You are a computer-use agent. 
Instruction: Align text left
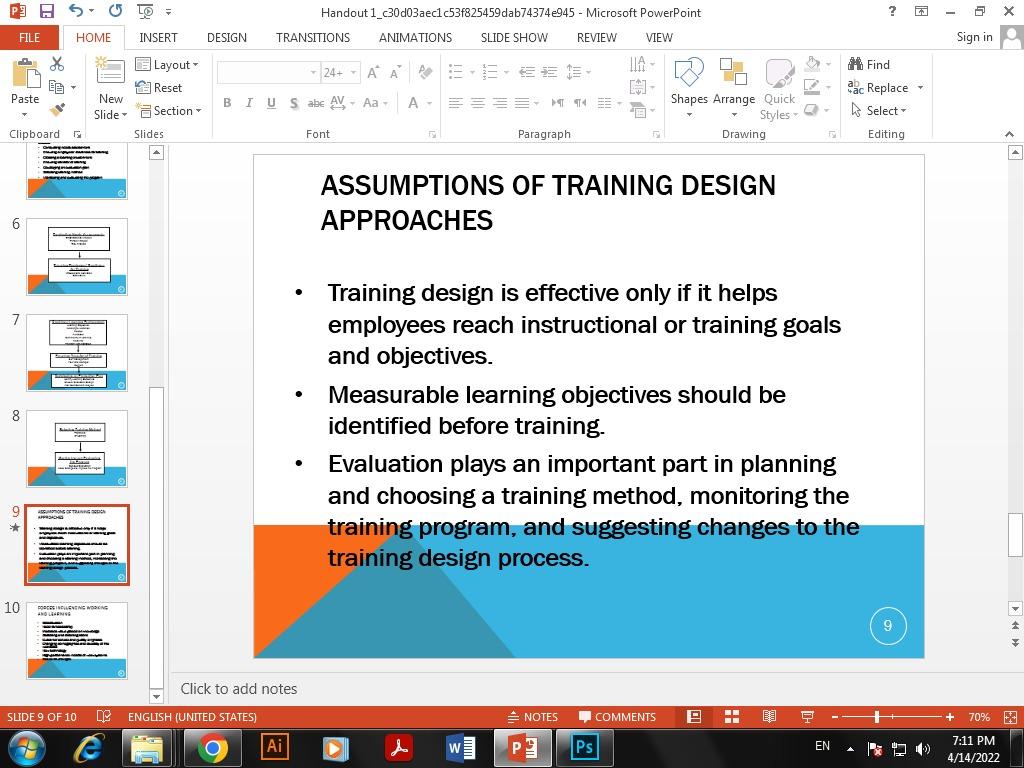[x=456, y=103]
